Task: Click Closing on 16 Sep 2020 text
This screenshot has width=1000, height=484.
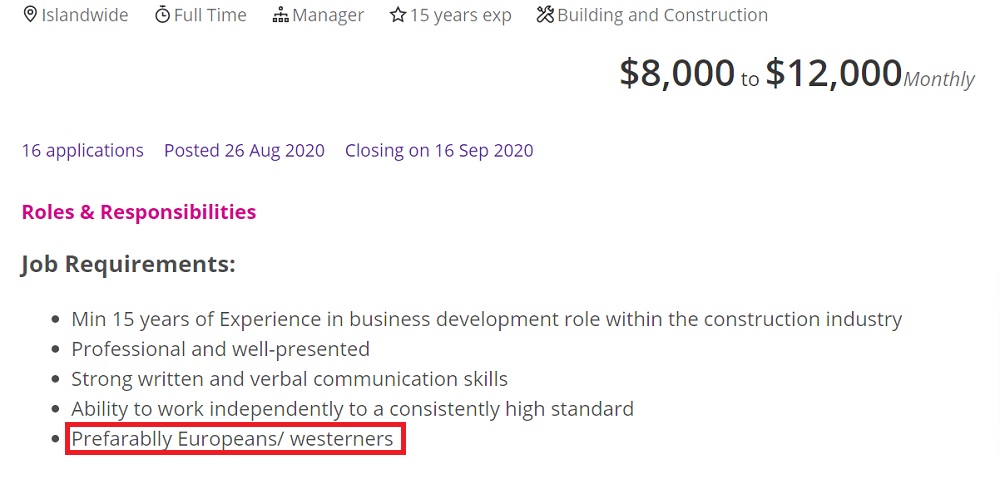Action: pyautogui.click(x=439, y=150)
